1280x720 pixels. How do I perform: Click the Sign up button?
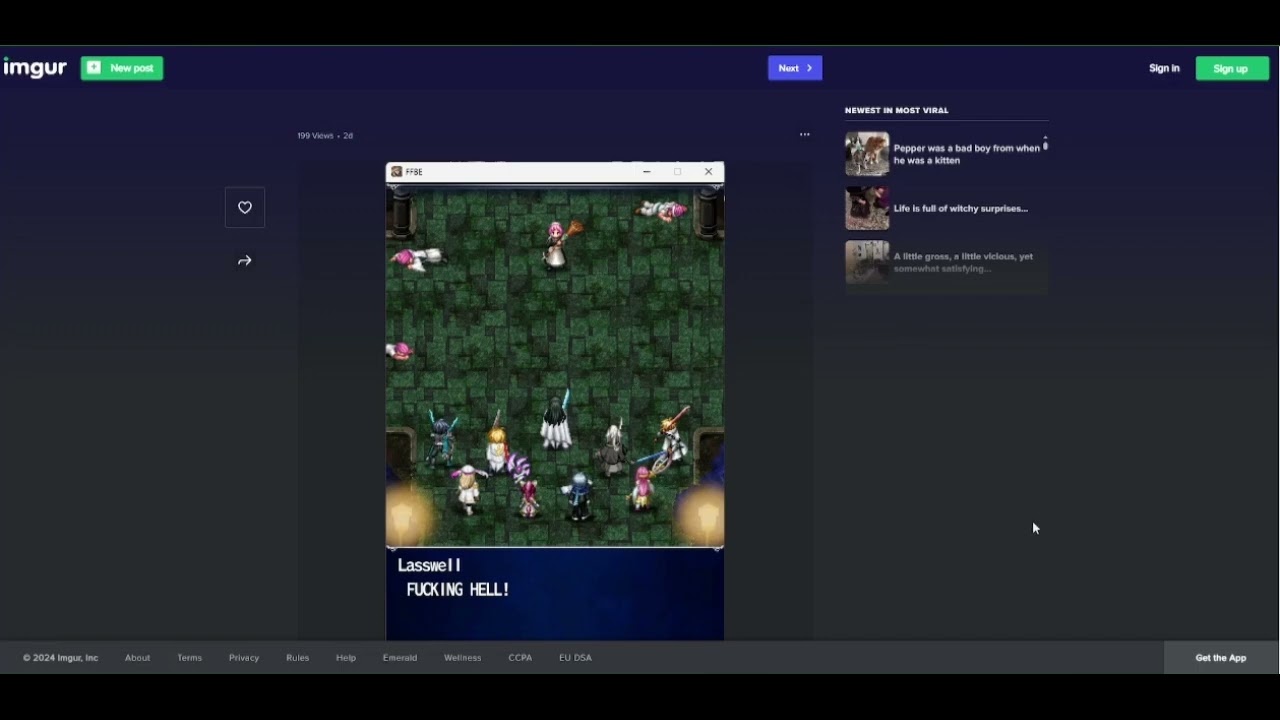click(1232, 68)
